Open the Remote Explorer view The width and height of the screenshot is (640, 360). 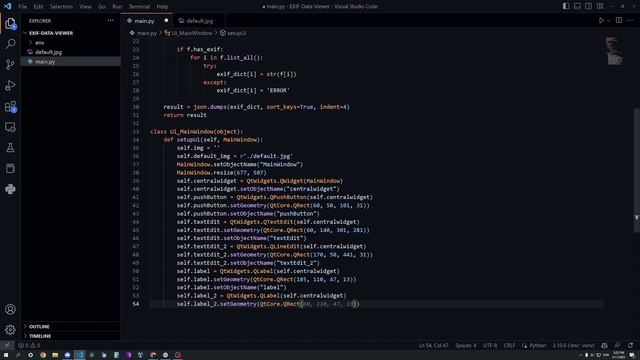(10, 127)
